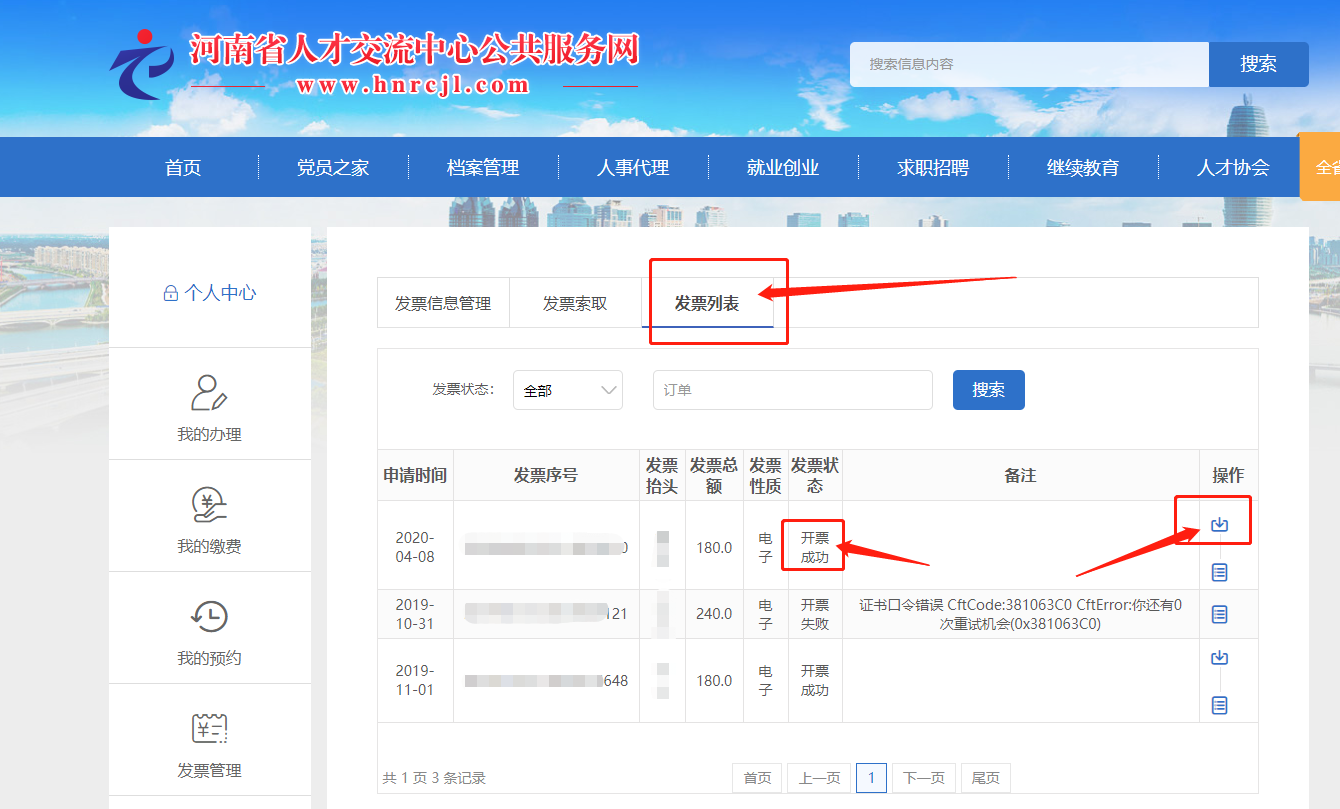This screenshot has height=809, width=1340.
Task: Click the 开票失败 status cell
Action: click(x=815, y=614)
